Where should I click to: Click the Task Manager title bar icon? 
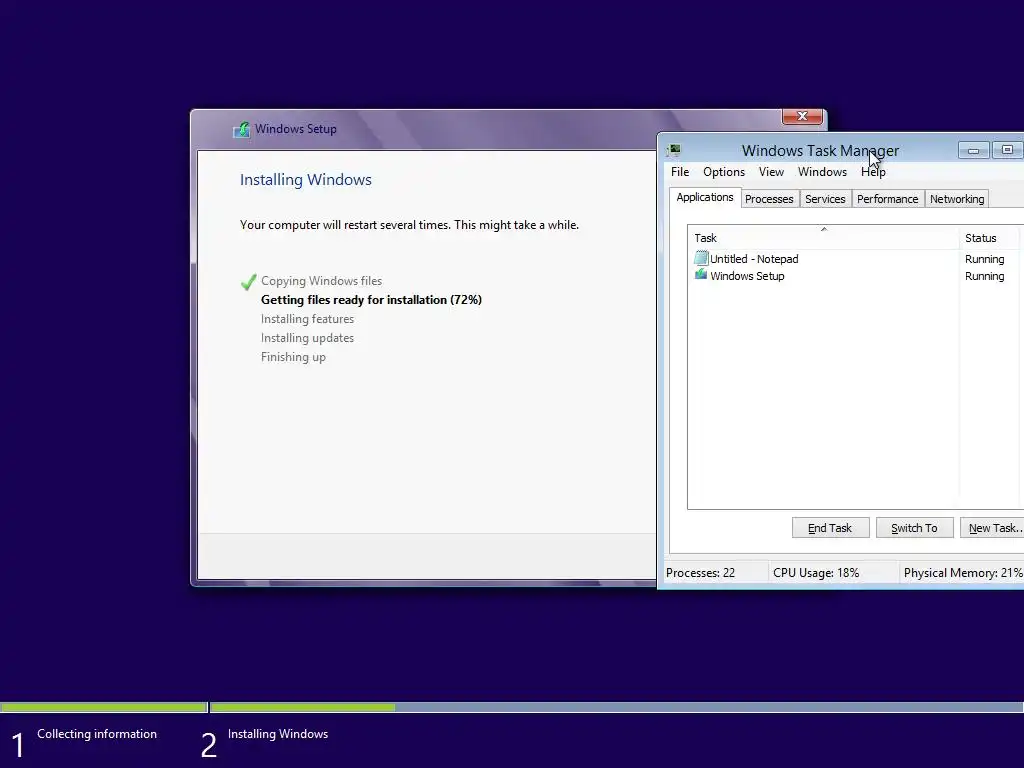[674, 150]
